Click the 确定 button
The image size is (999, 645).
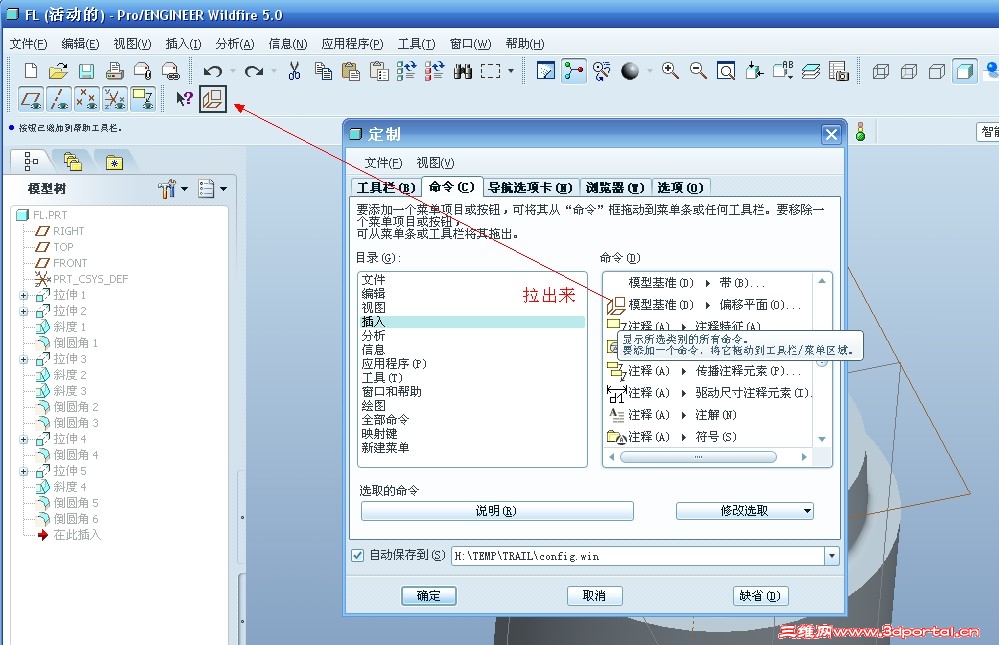[x=429, y=595]
